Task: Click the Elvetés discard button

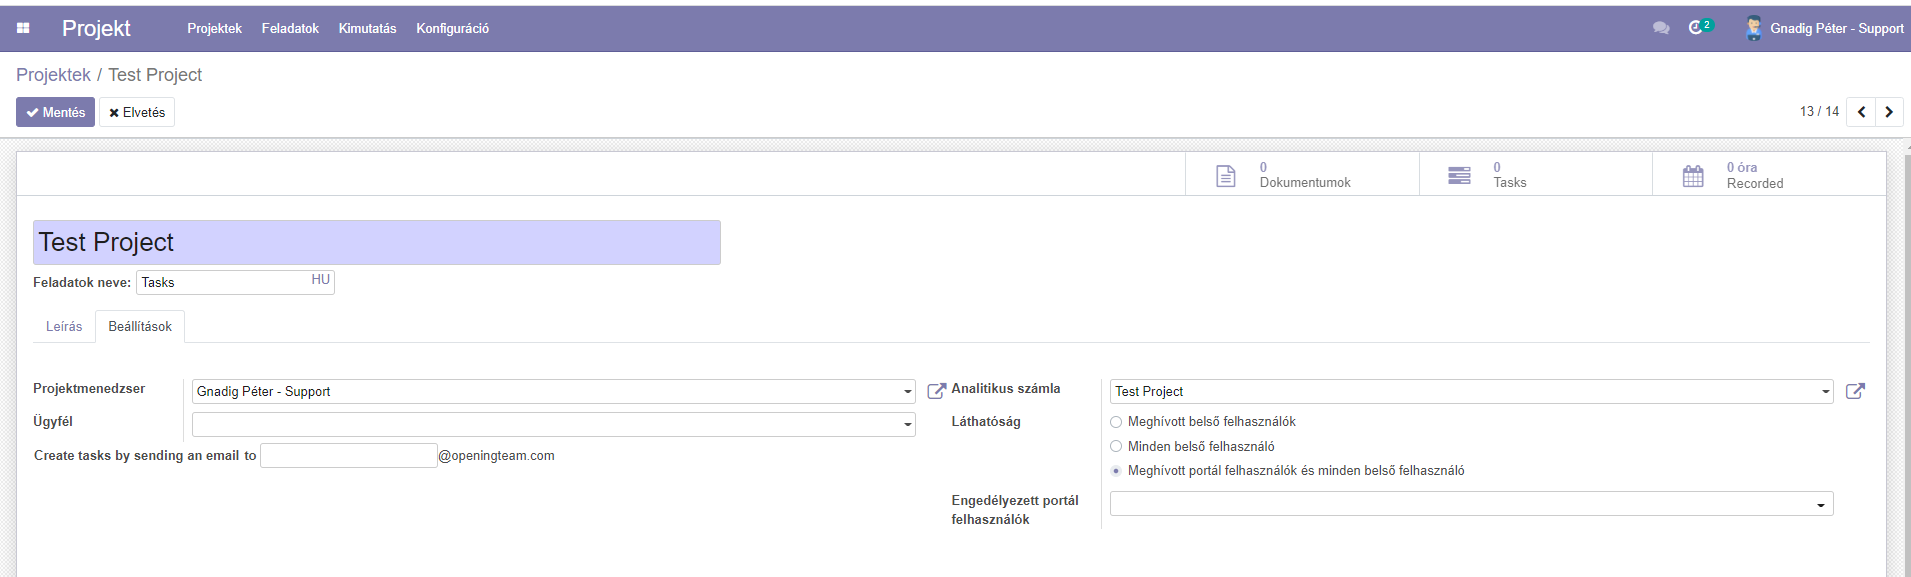Action: (x=137, y=112)
